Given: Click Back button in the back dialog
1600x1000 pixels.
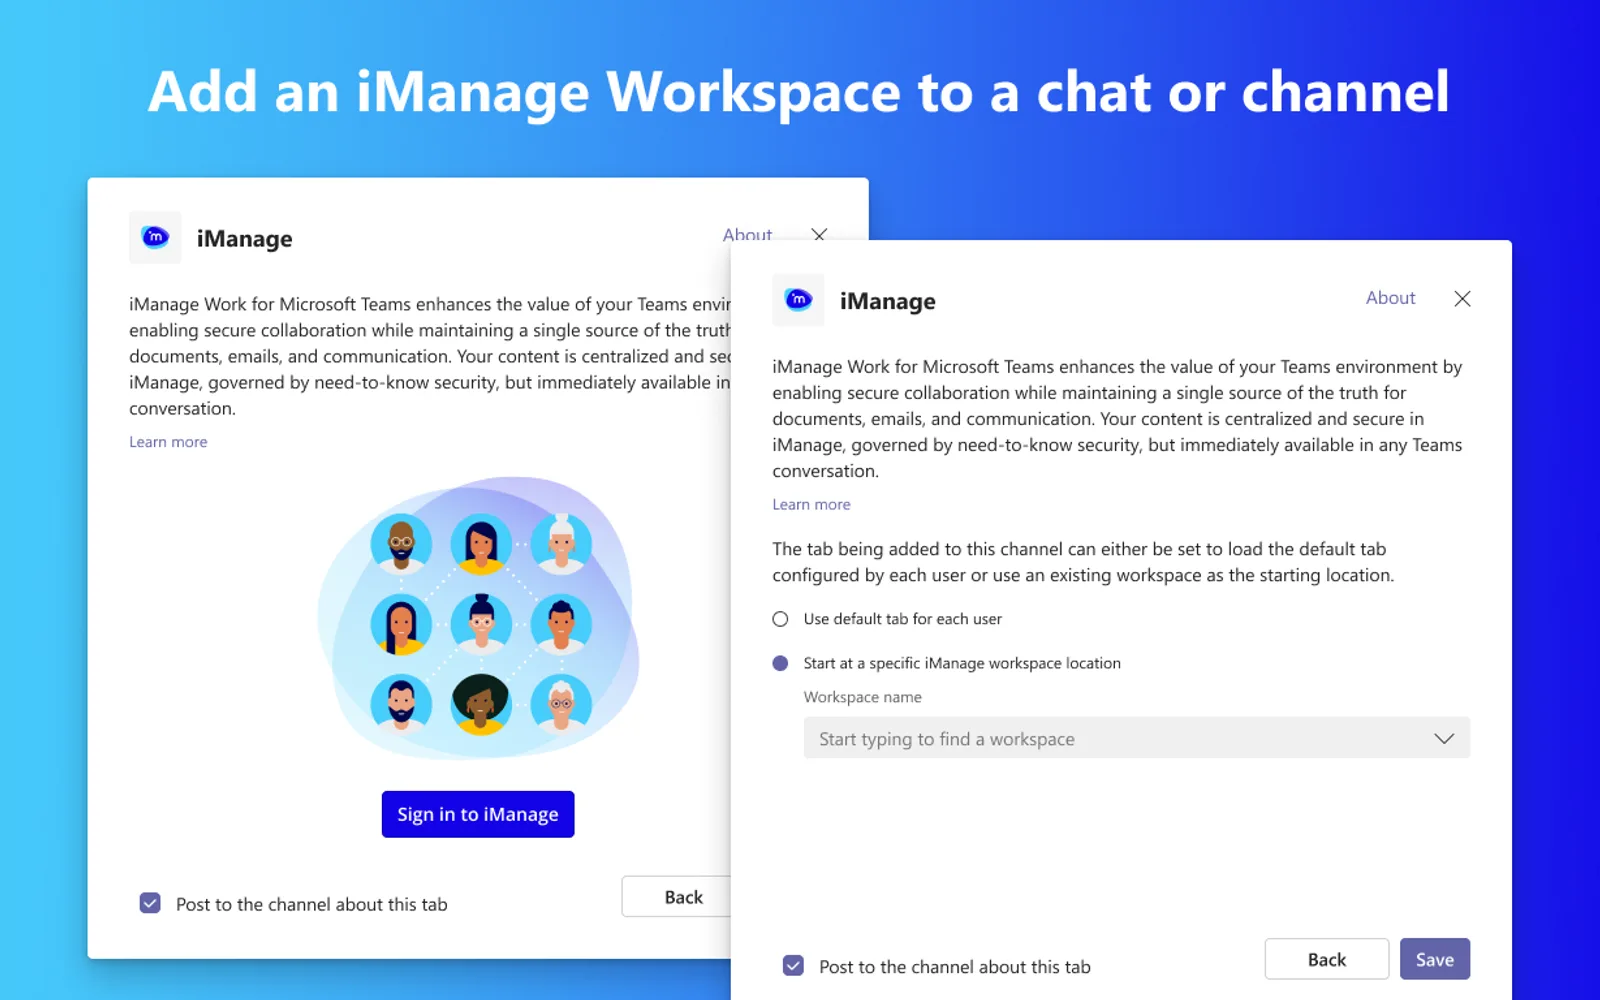Looking at the screenshot, I should tap(677, 897).
